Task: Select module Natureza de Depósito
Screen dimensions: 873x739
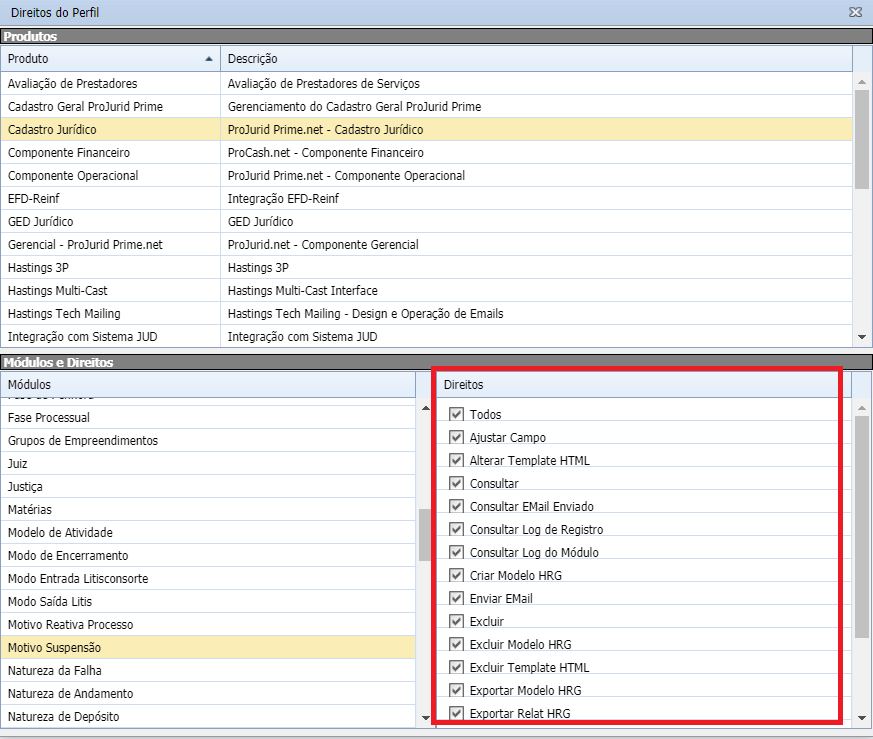Action: (x=208, y=717)
